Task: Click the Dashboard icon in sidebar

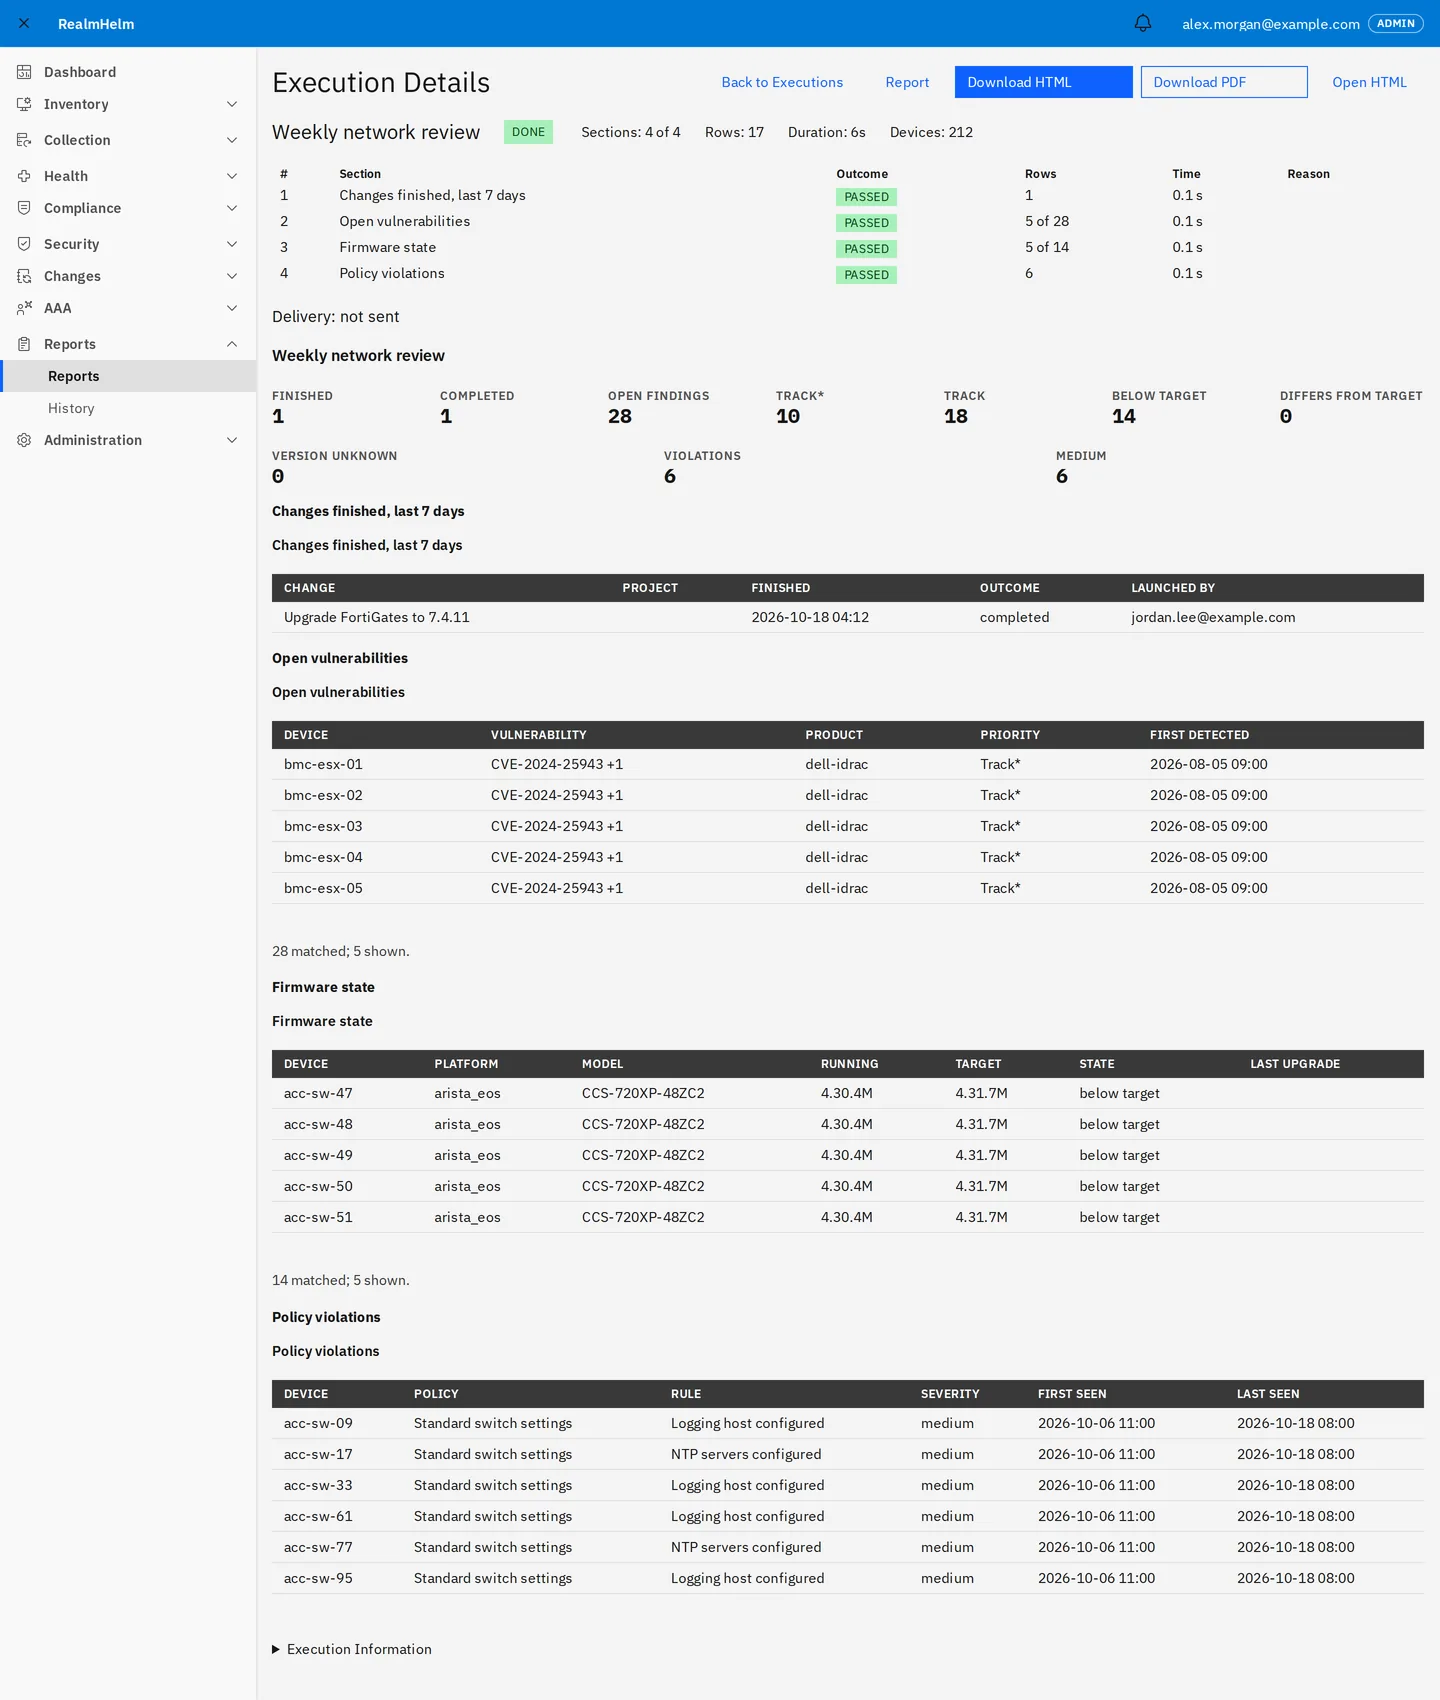Action: click(x=24, y=72)
